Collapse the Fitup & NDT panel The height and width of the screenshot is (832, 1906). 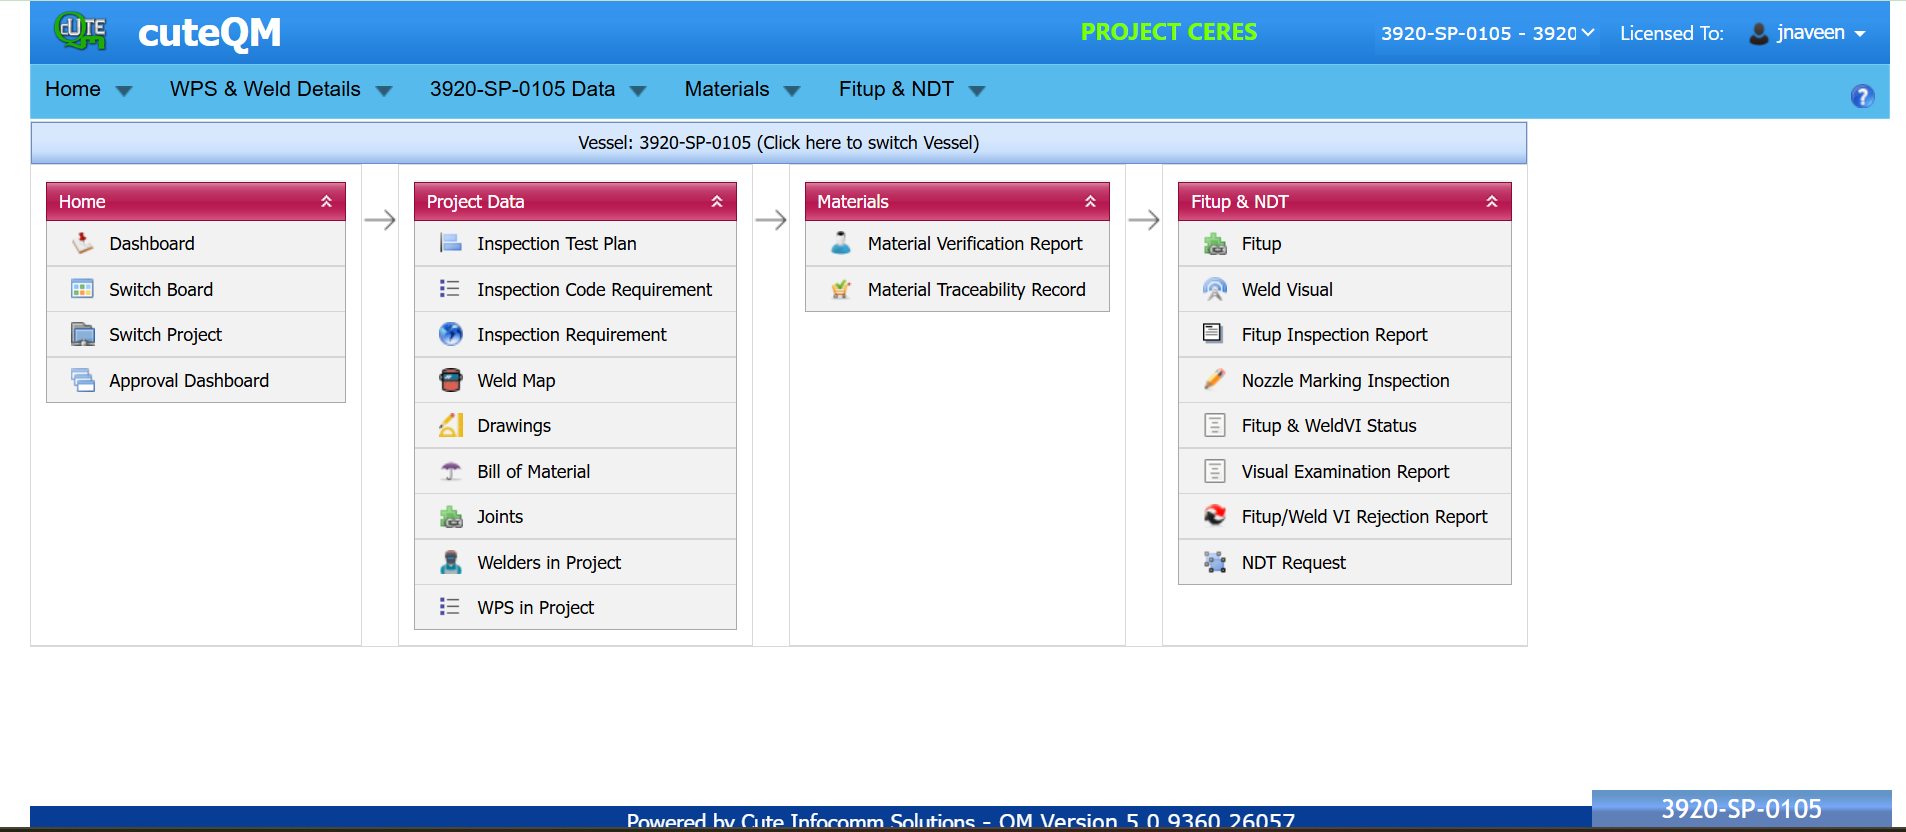(x=1491, y=201)
